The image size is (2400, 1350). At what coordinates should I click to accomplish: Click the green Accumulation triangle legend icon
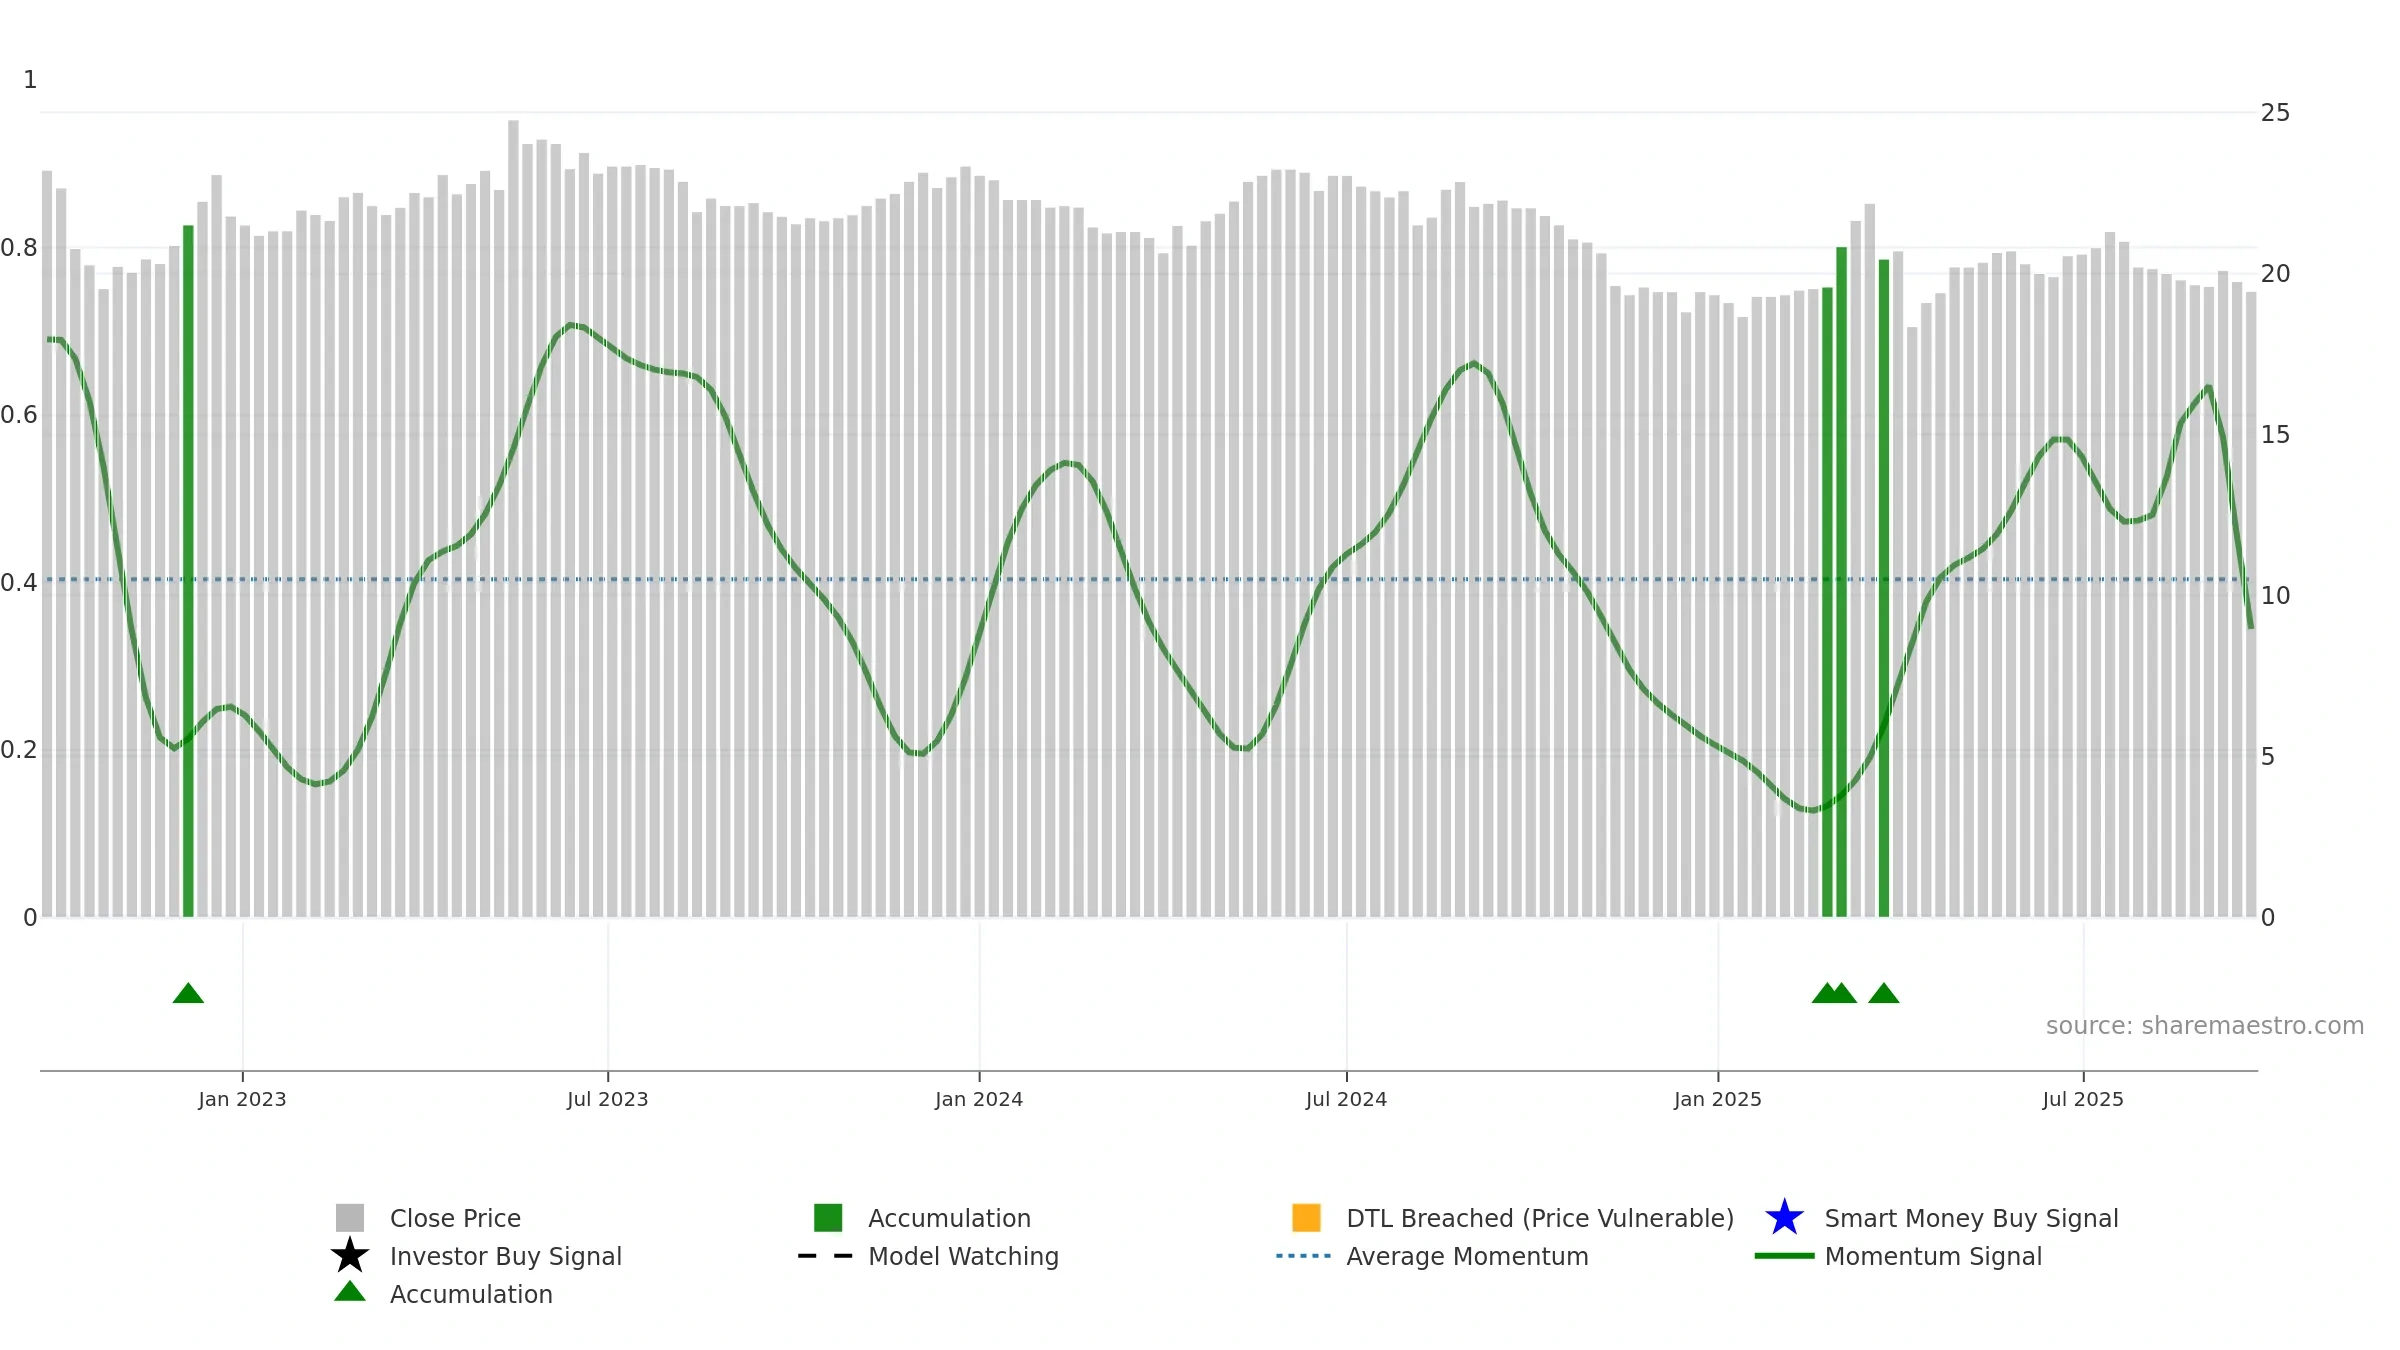tap(350, 1292)
